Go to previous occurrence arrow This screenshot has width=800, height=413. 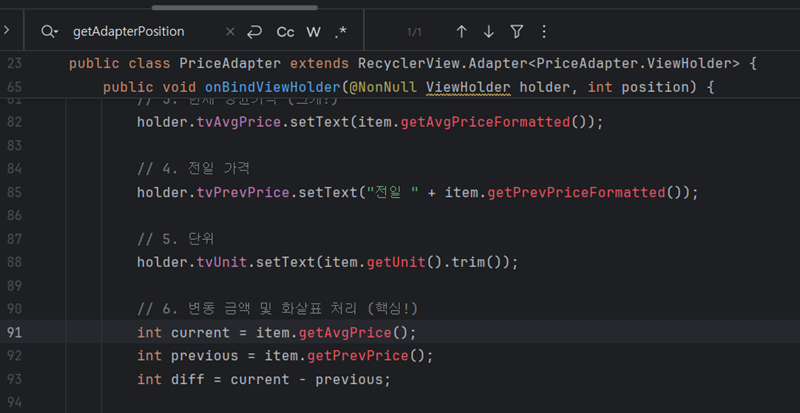461,32
